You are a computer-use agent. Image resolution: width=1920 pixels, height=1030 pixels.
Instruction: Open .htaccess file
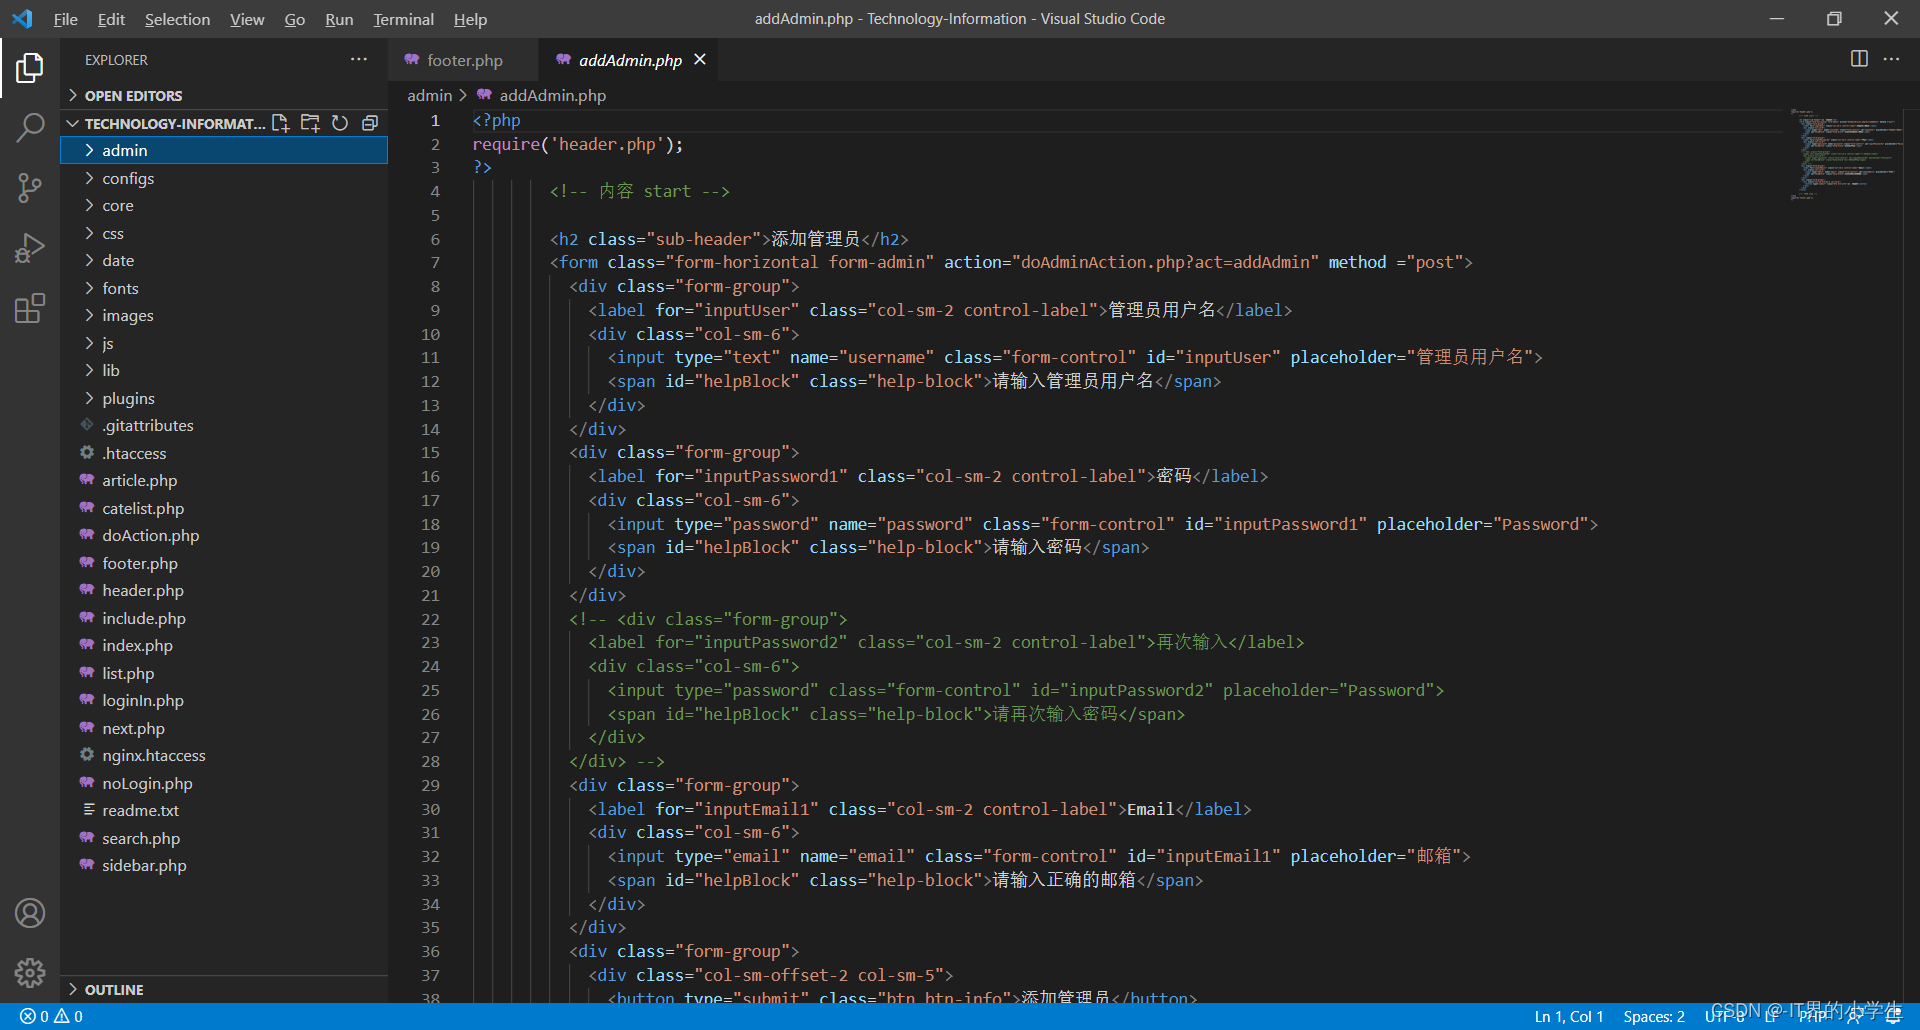point(224,453)
